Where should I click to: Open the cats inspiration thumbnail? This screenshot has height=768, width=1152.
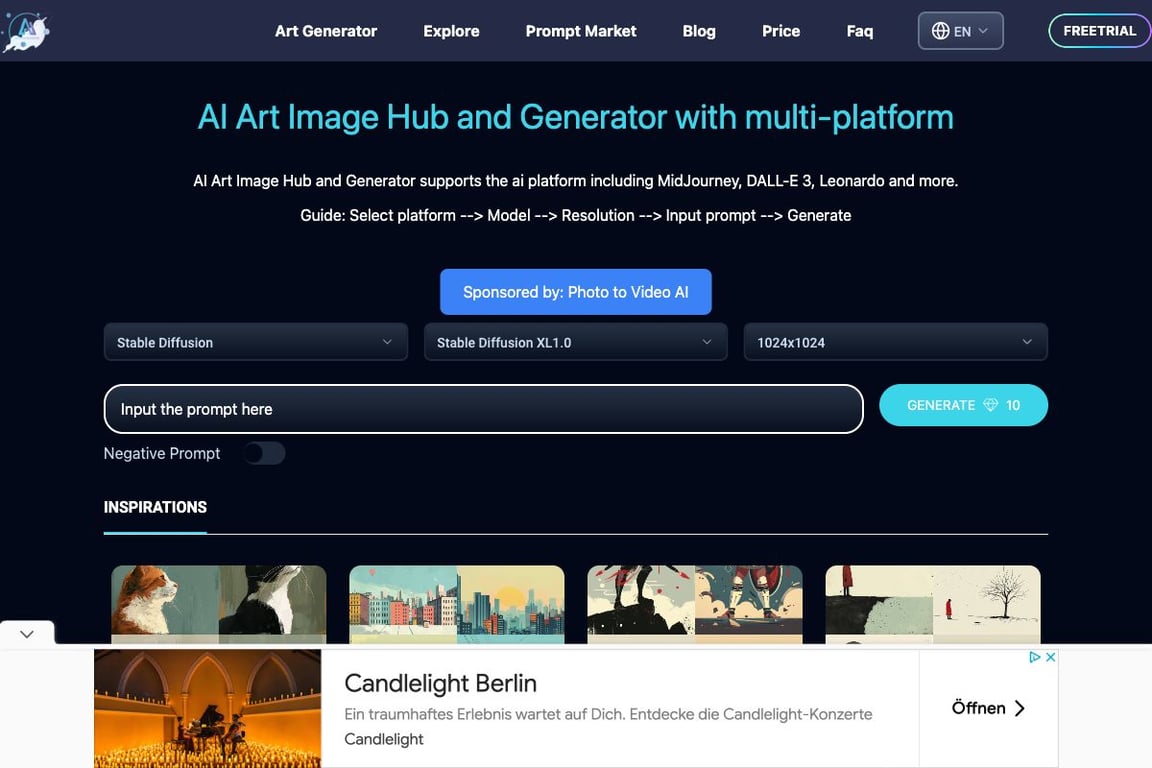[218, 604]
